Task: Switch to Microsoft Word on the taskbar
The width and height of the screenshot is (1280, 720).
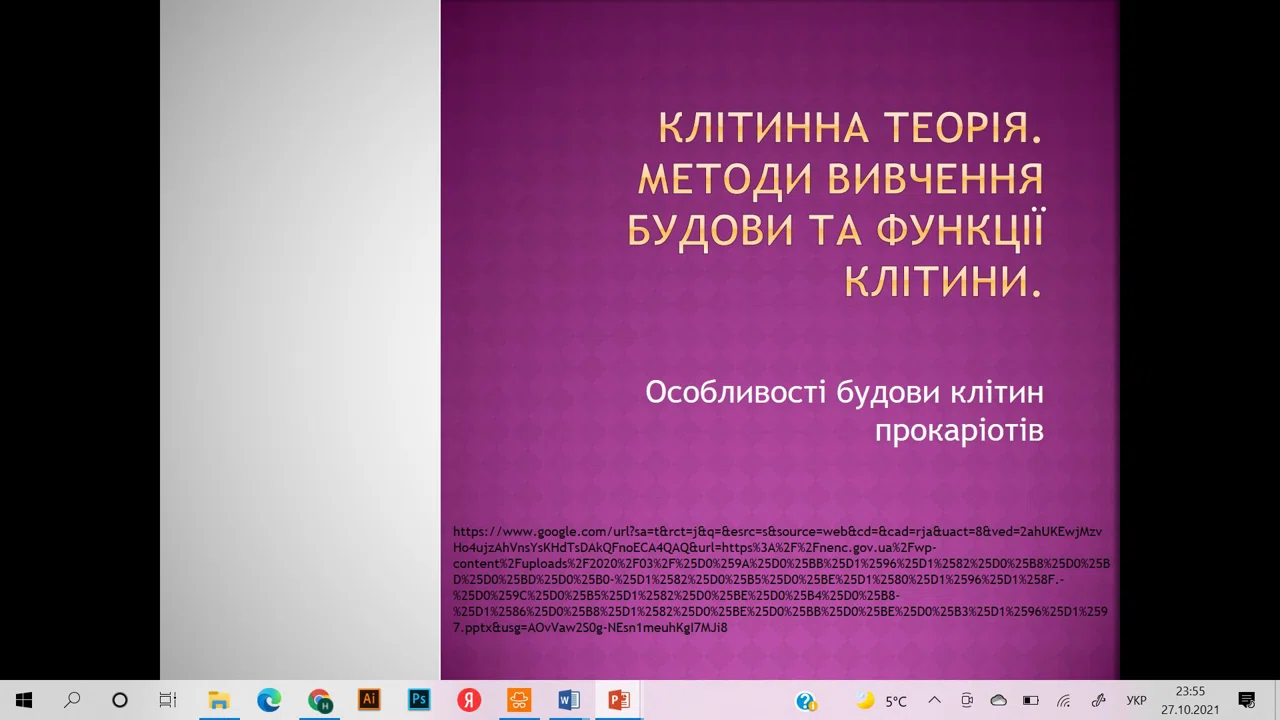Action: [569, 700]
